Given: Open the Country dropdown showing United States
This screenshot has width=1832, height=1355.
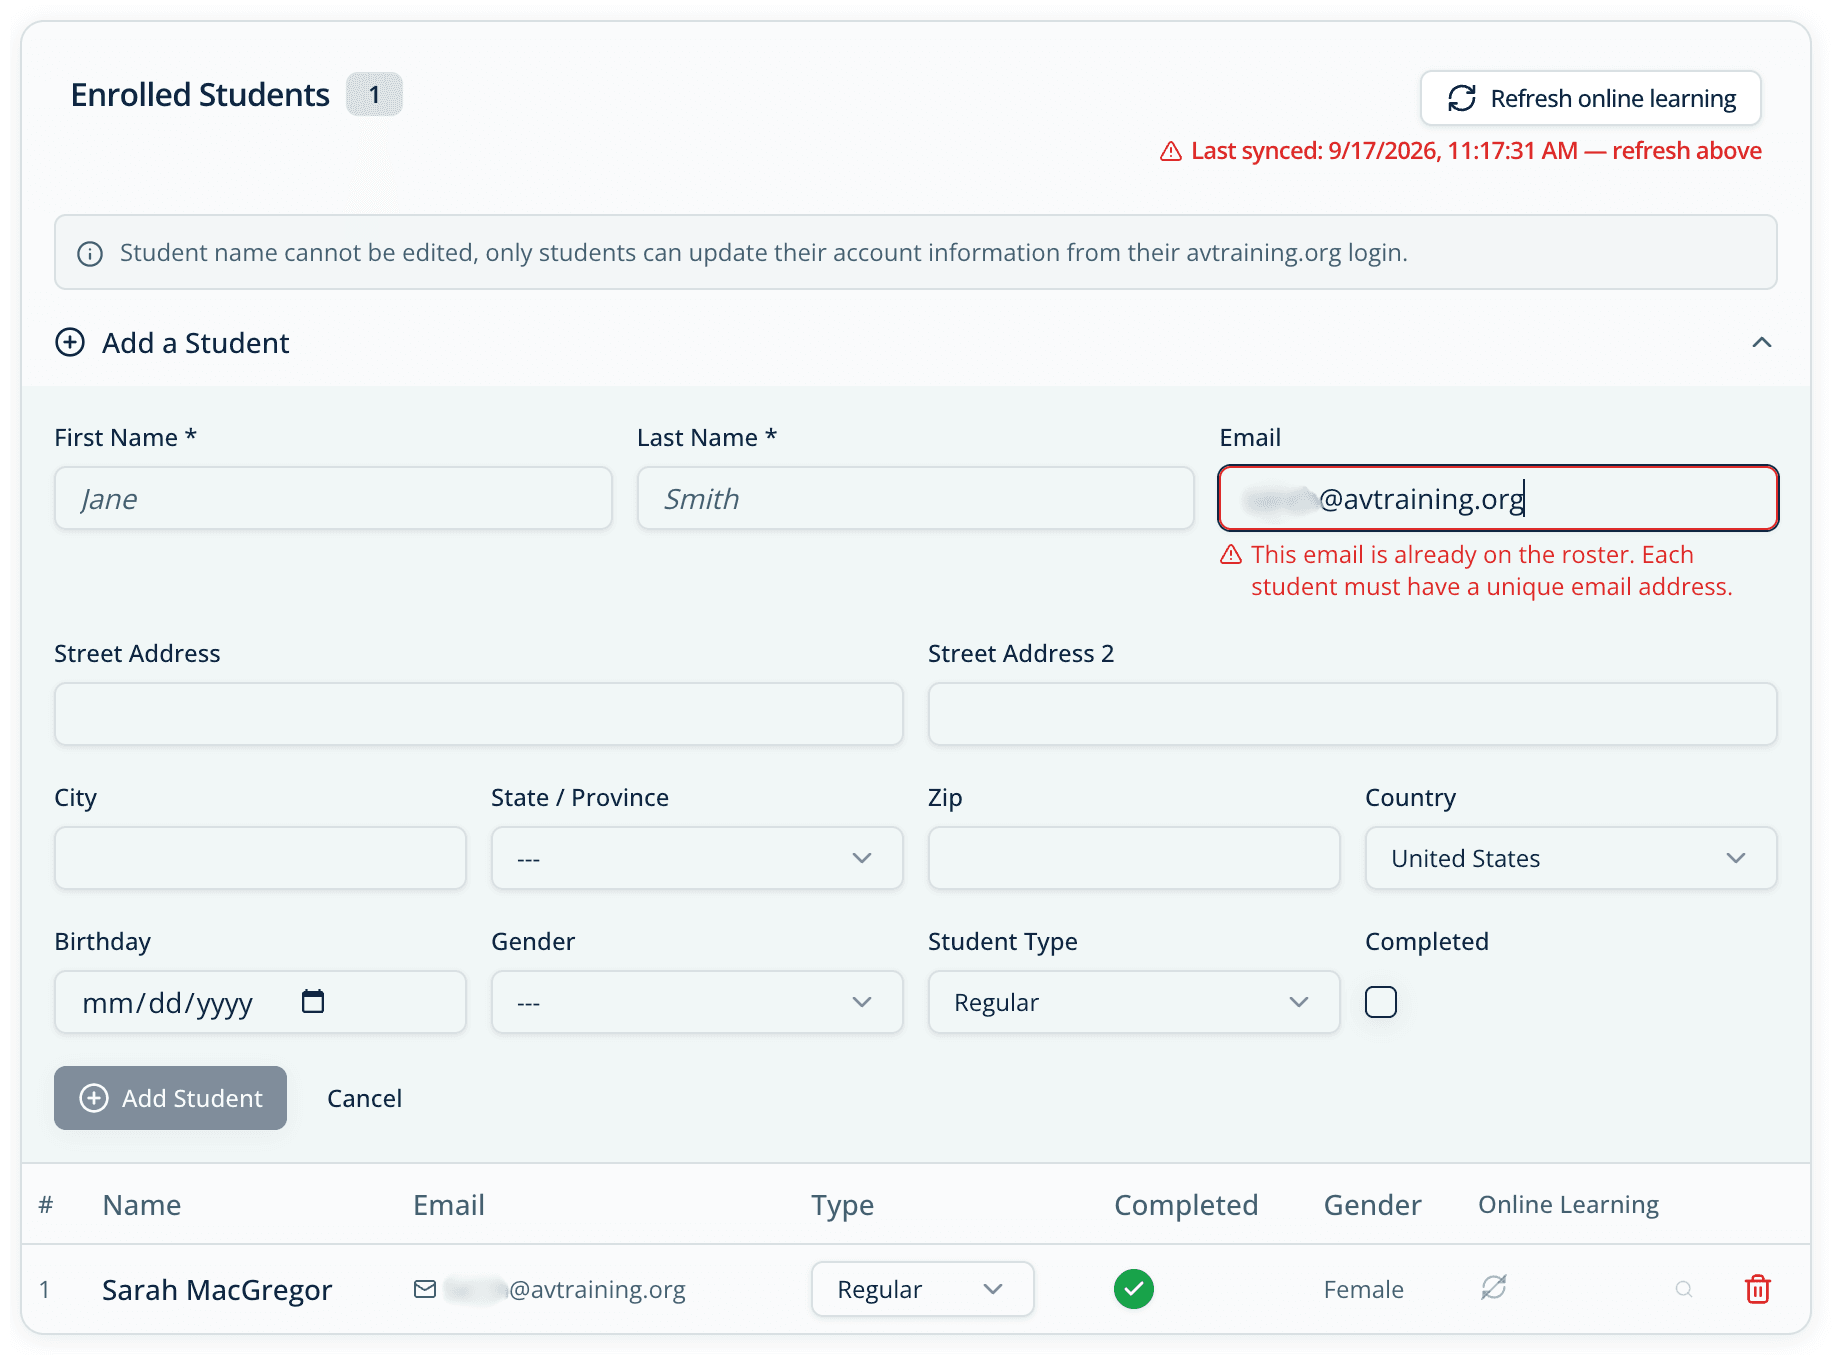Looking at the screenshot, I should pos(1571,858).
